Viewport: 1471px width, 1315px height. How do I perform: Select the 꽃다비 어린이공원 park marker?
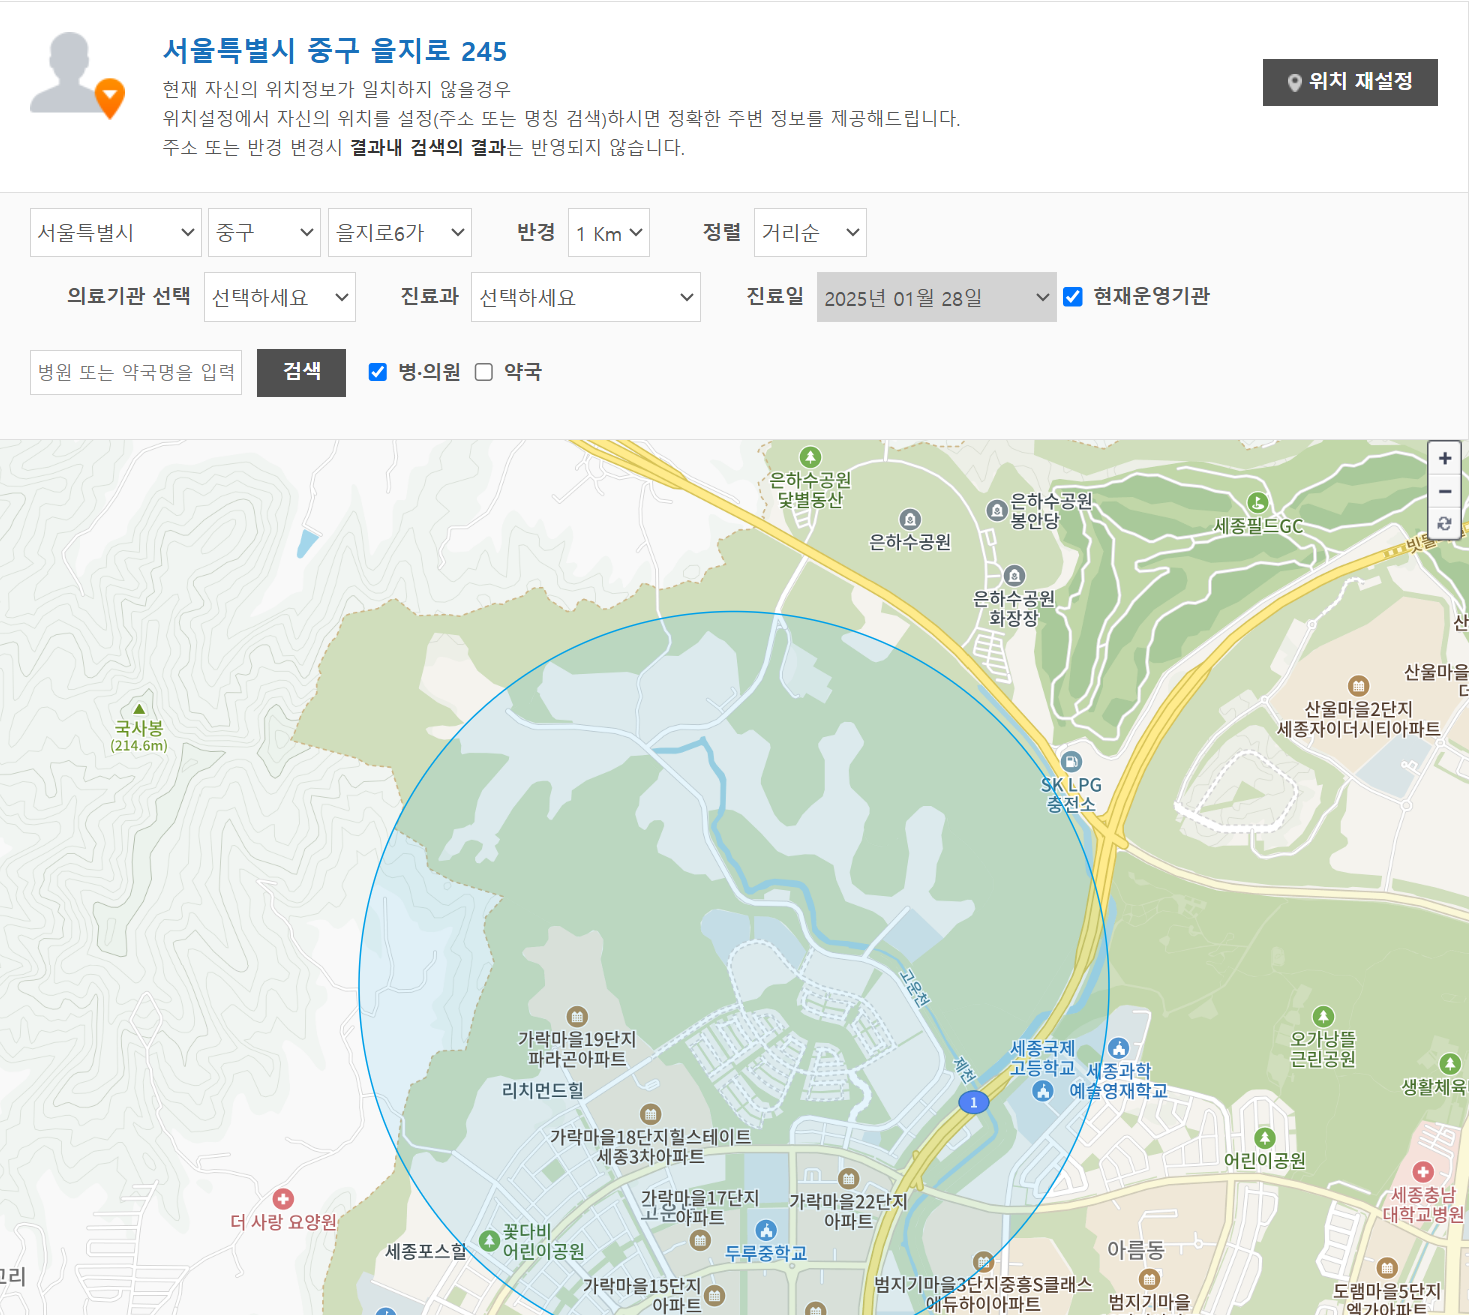489,1240
